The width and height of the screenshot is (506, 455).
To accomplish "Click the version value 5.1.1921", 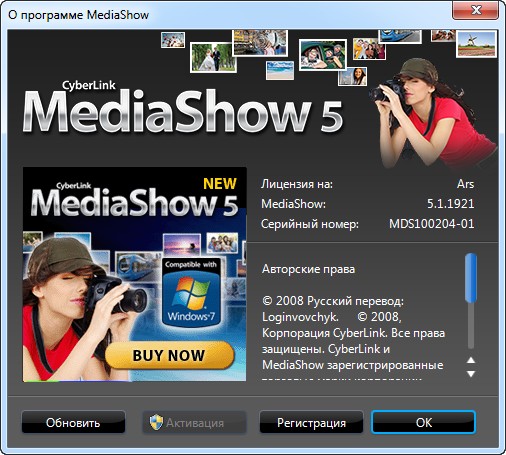I will click(x=450, y=204).
